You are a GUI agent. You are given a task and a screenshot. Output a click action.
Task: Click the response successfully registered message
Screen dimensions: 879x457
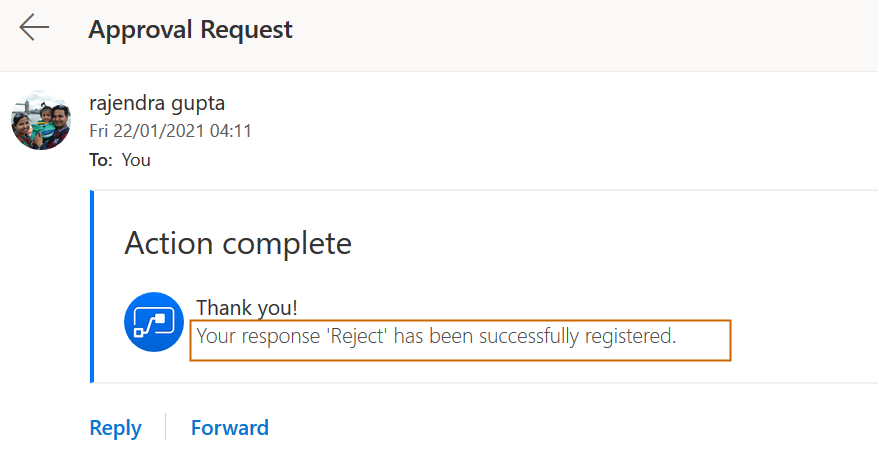coord(436,336)
